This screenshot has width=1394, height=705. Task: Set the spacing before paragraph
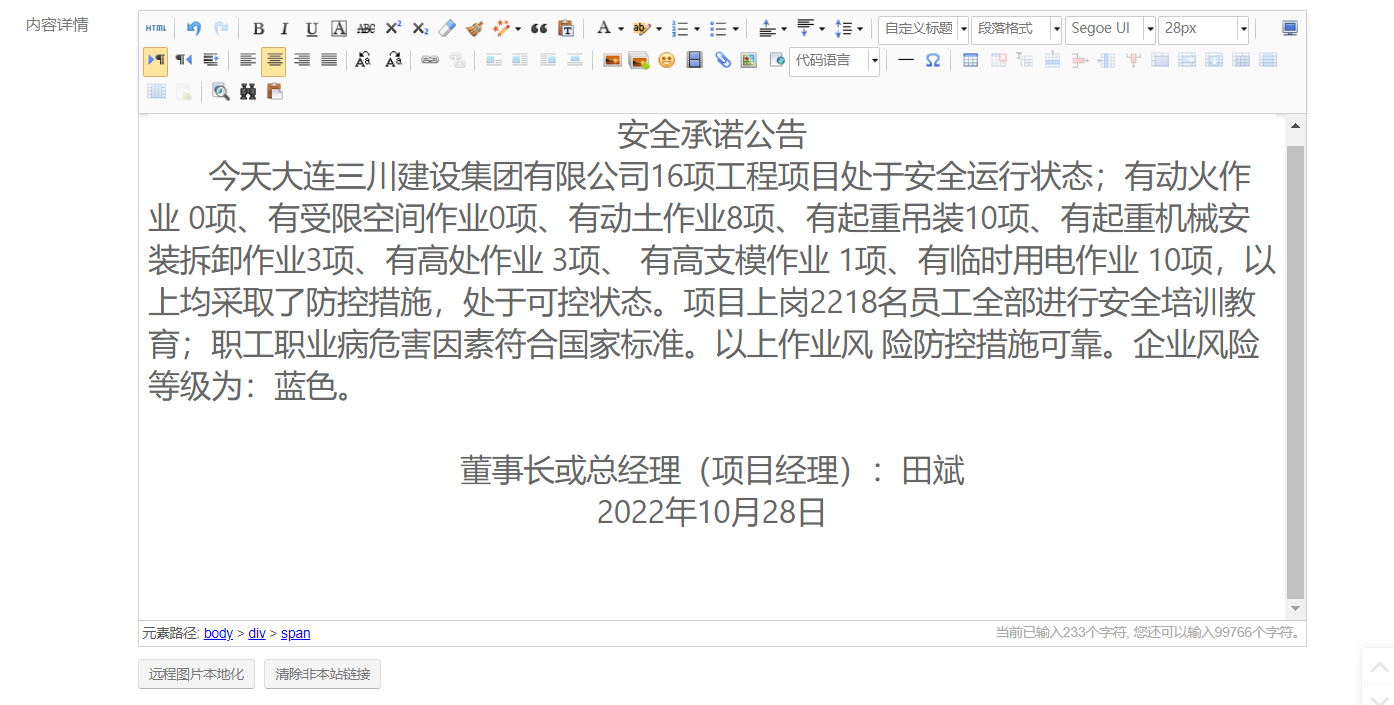click(767, 29)
